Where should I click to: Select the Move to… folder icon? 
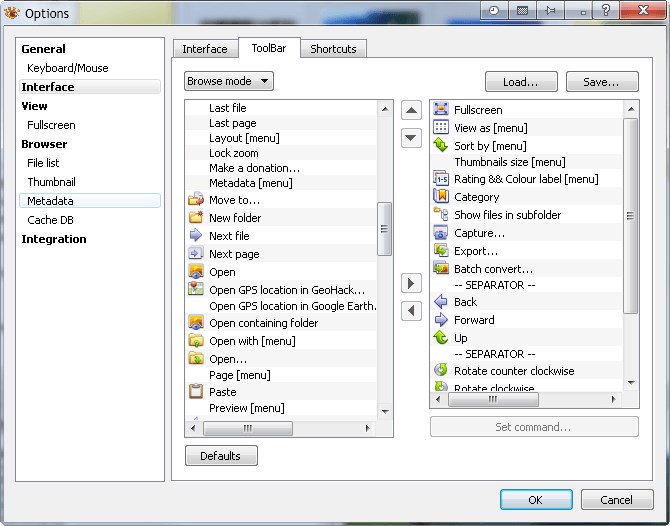(196, 199)
